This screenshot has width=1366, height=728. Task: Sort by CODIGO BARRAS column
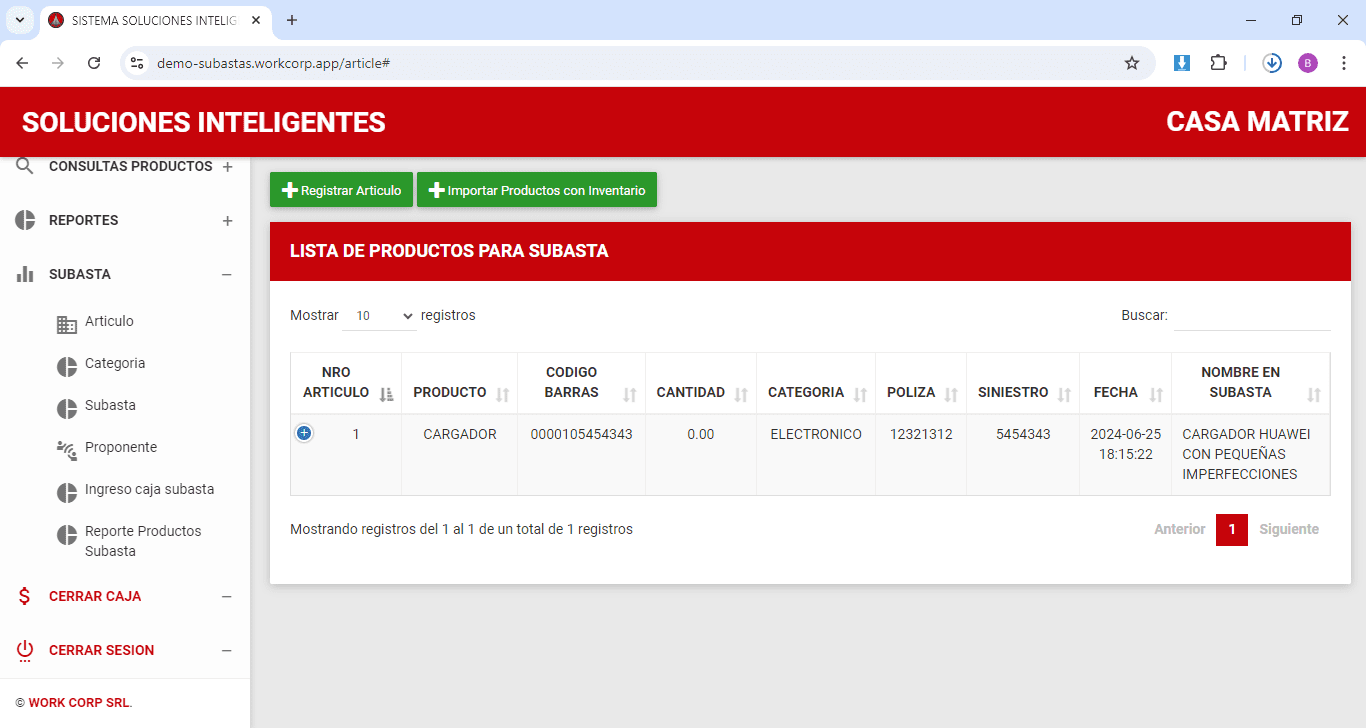tap(581, 383)
